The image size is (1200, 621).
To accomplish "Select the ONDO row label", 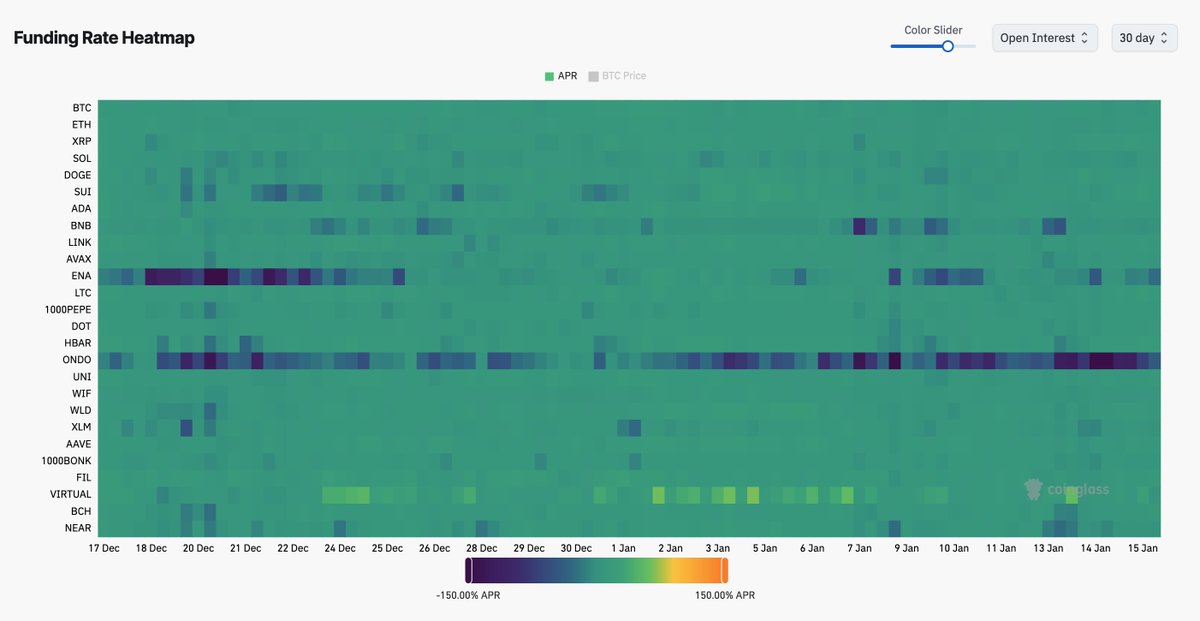I will coord(76,360).
